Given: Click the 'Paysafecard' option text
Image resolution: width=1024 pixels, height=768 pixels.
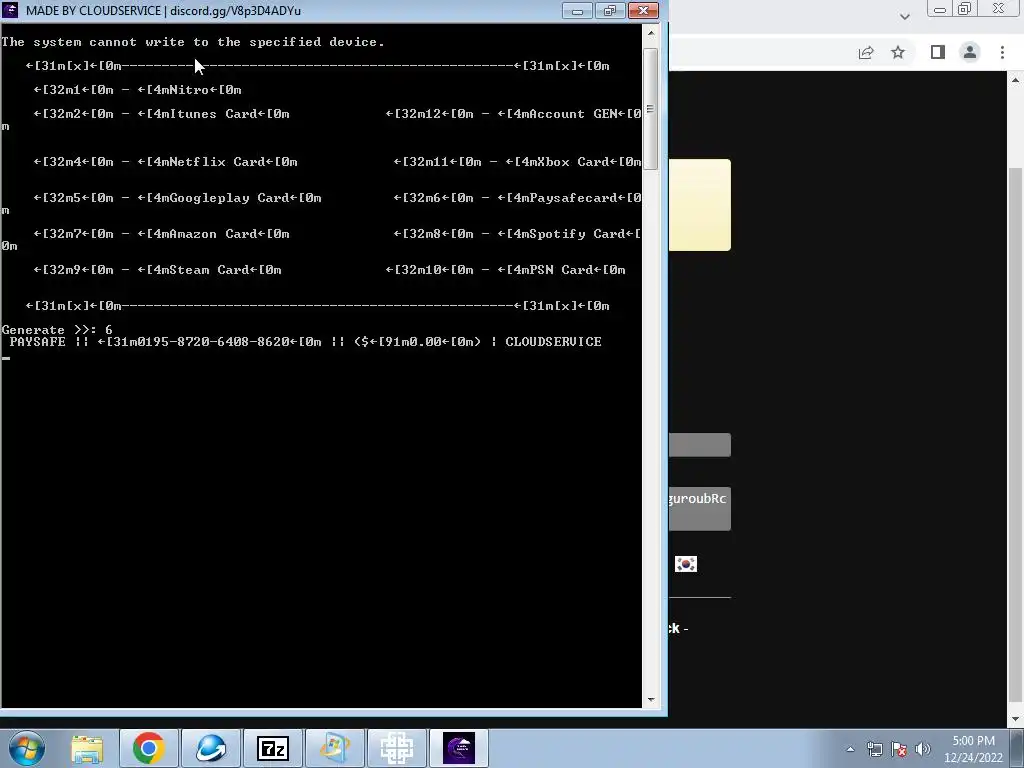Looking at the screenshot, I should (573, 197).
